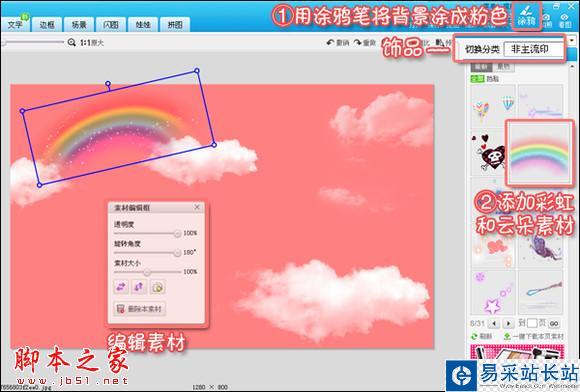Click 一键下载本页素材 download link
Viewport: 580px width, 392px height.
pos(534,337)
